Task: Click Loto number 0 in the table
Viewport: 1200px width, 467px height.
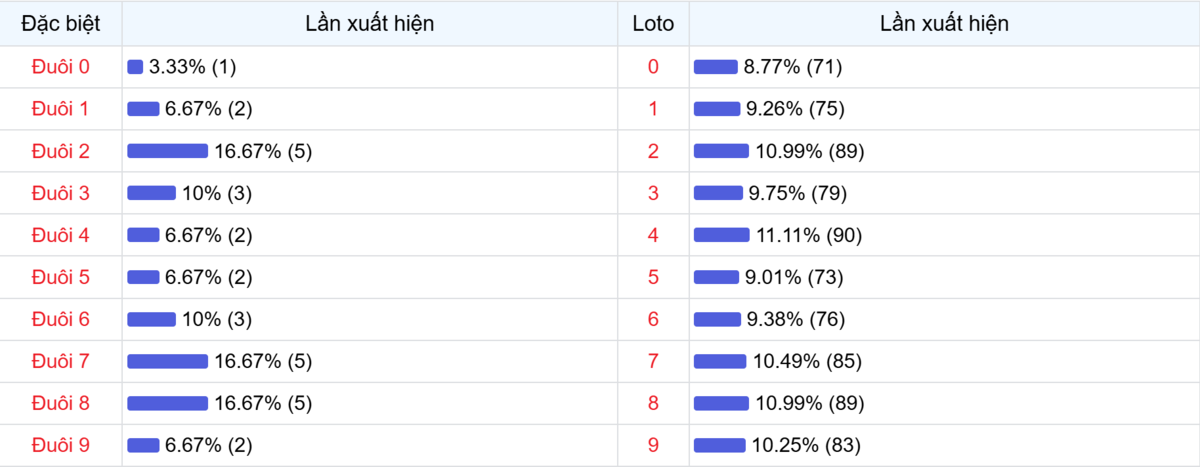Action: tap(653, 67)
